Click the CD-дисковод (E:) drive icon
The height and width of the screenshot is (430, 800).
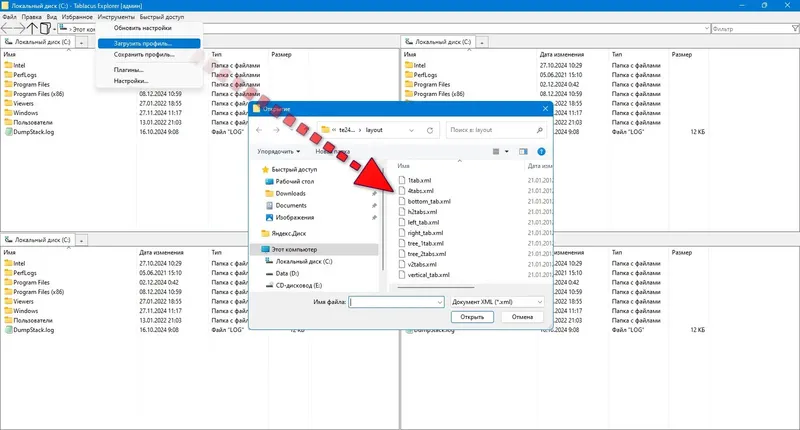click(270, 286)
